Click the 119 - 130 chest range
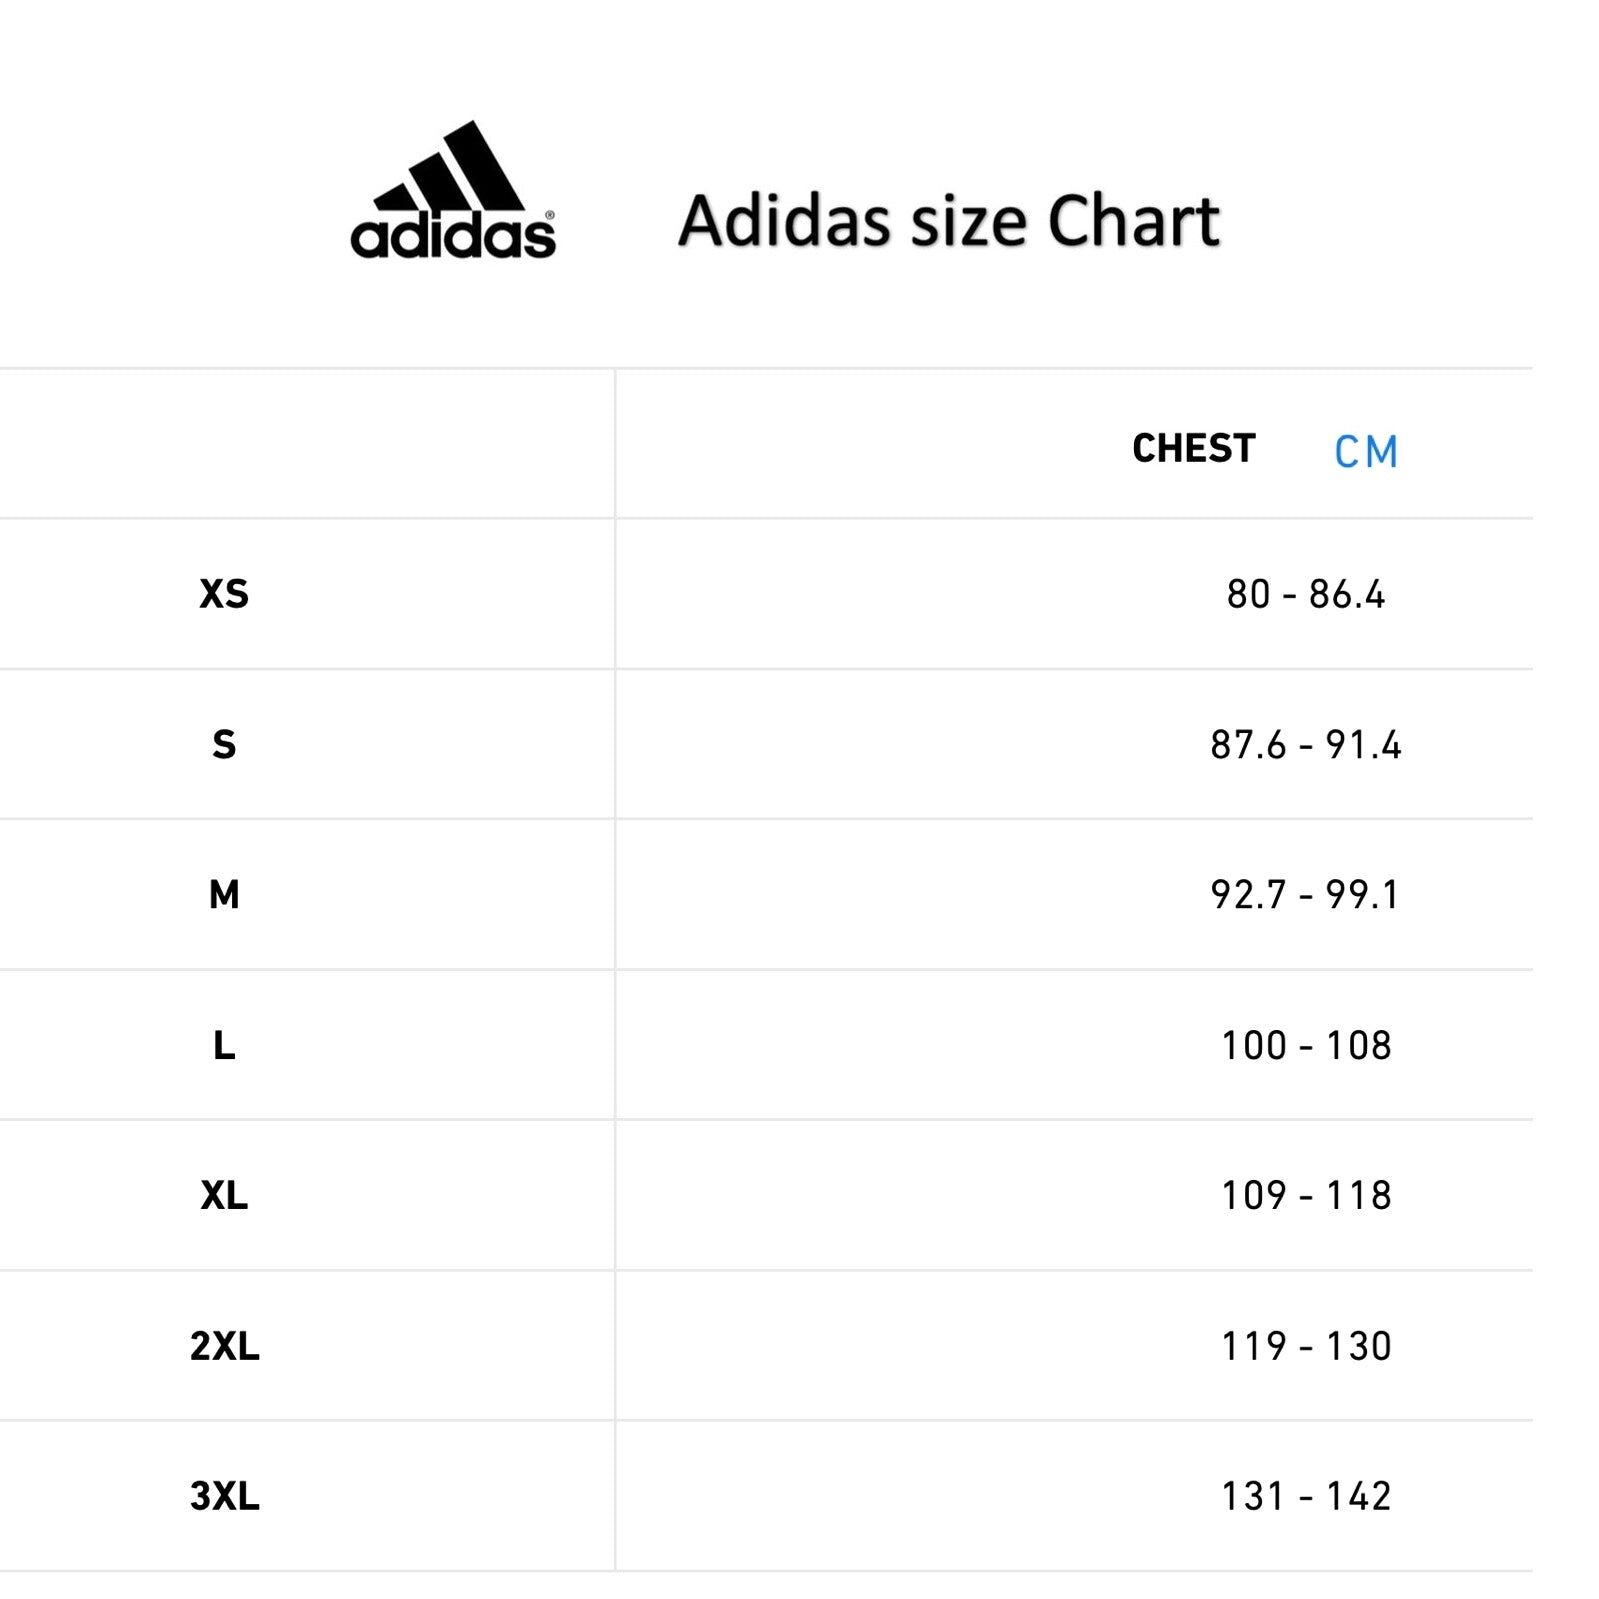 (1305, 1346)
